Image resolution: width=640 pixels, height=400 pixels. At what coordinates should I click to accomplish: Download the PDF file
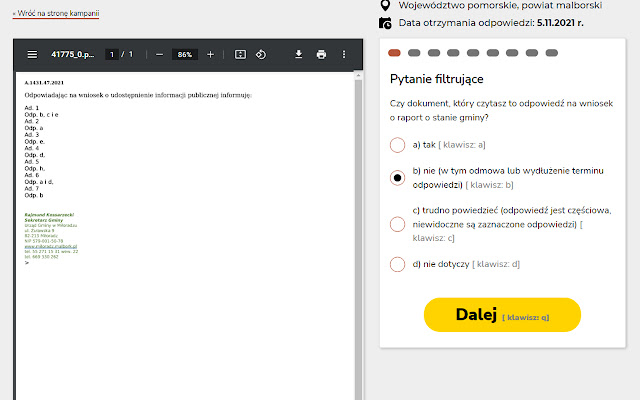[299, 54]
